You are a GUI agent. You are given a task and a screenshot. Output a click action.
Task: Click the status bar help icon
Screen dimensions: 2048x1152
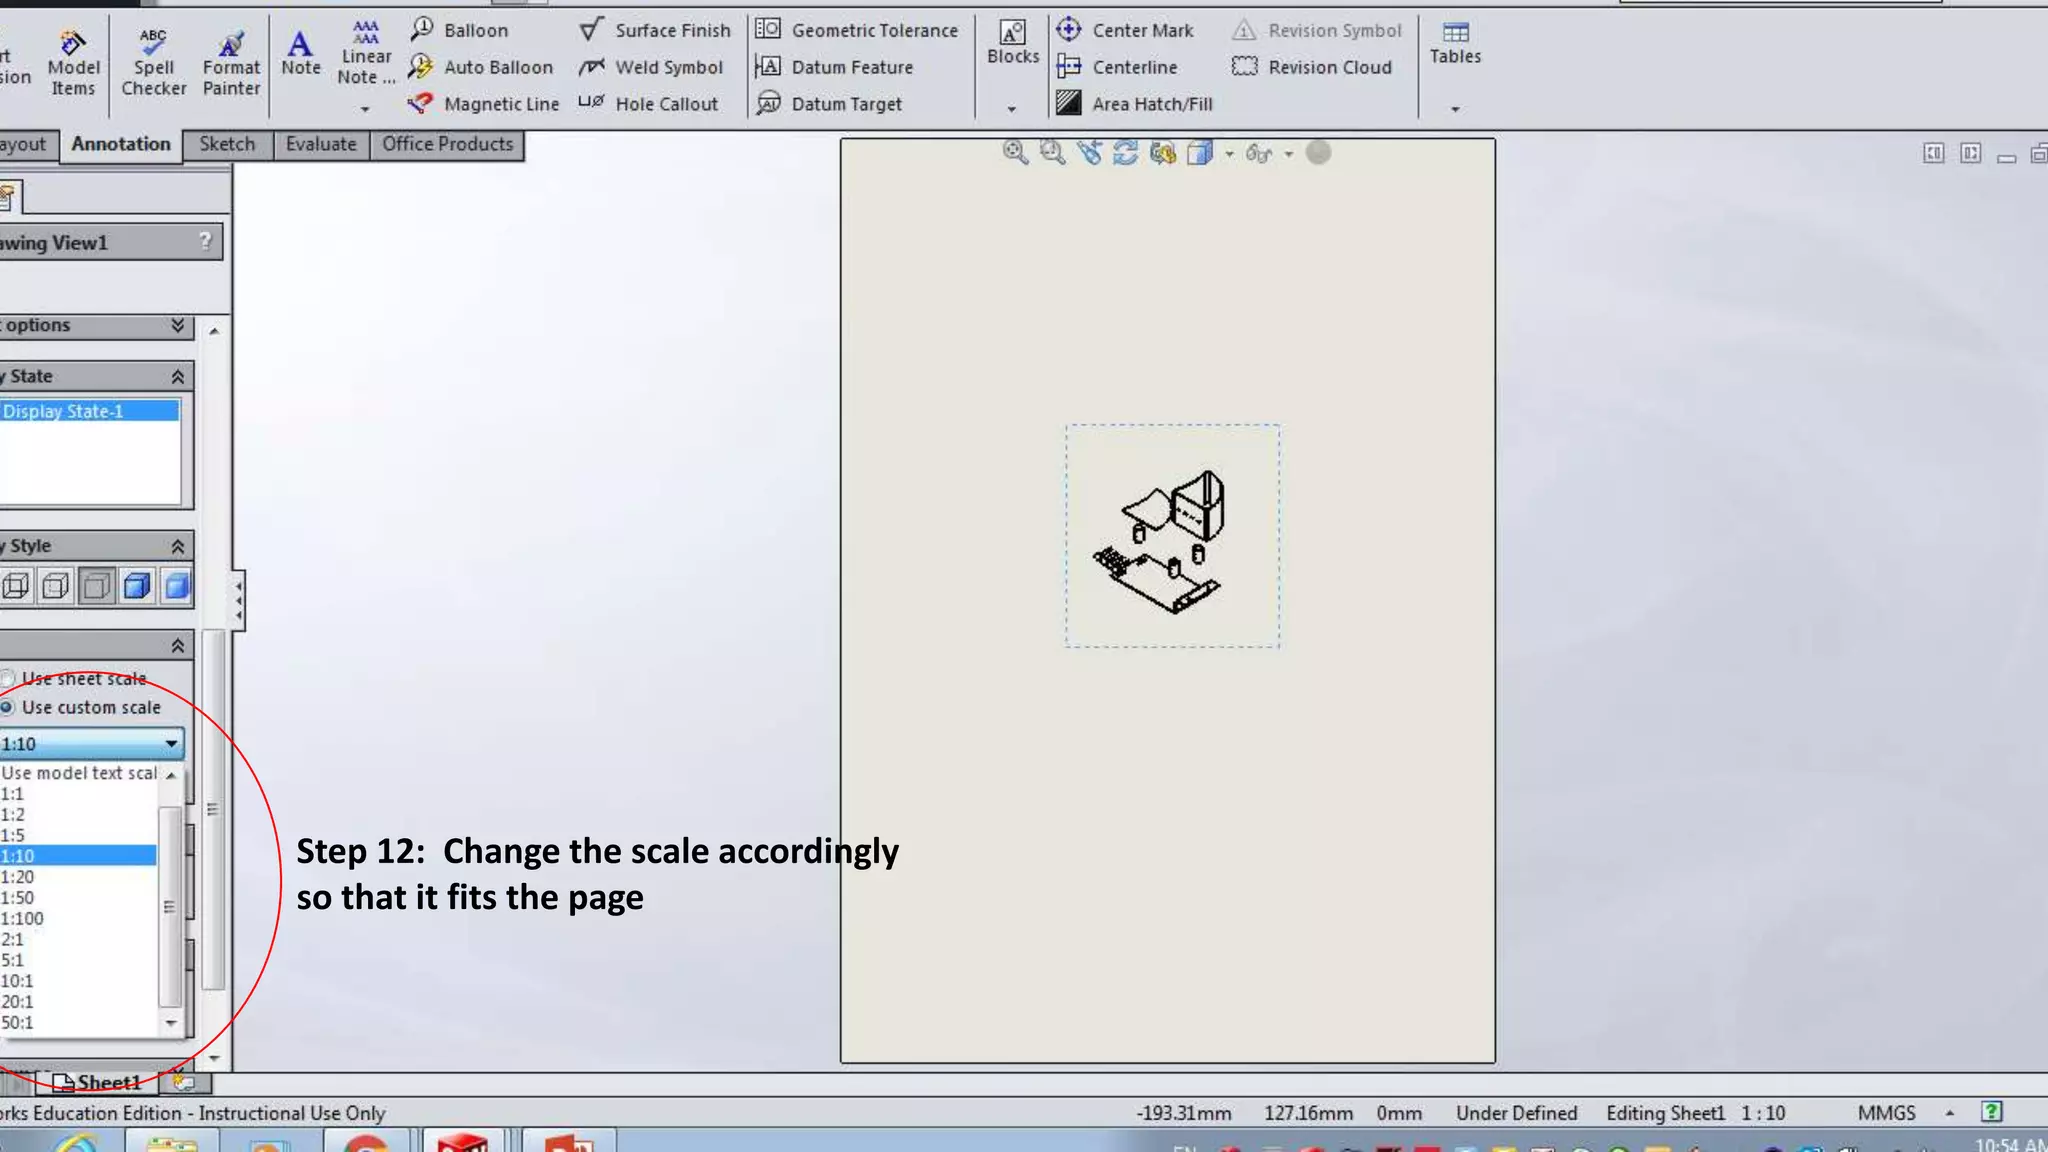[x=1991, y=1112]
